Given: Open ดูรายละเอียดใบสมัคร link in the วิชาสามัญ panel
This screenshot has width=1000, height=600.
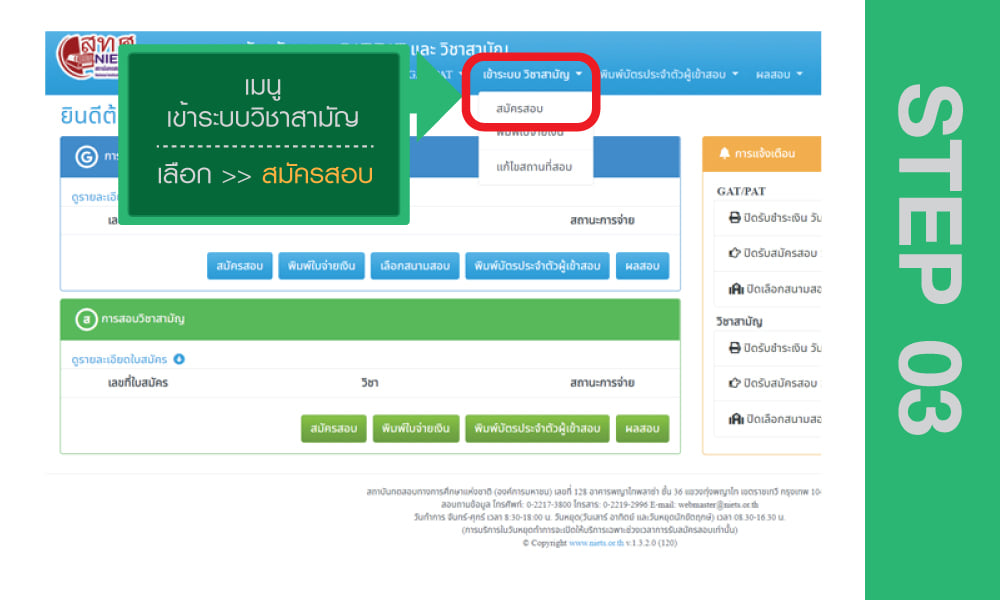Looking at the screenshot, I should tap(119, 360).
